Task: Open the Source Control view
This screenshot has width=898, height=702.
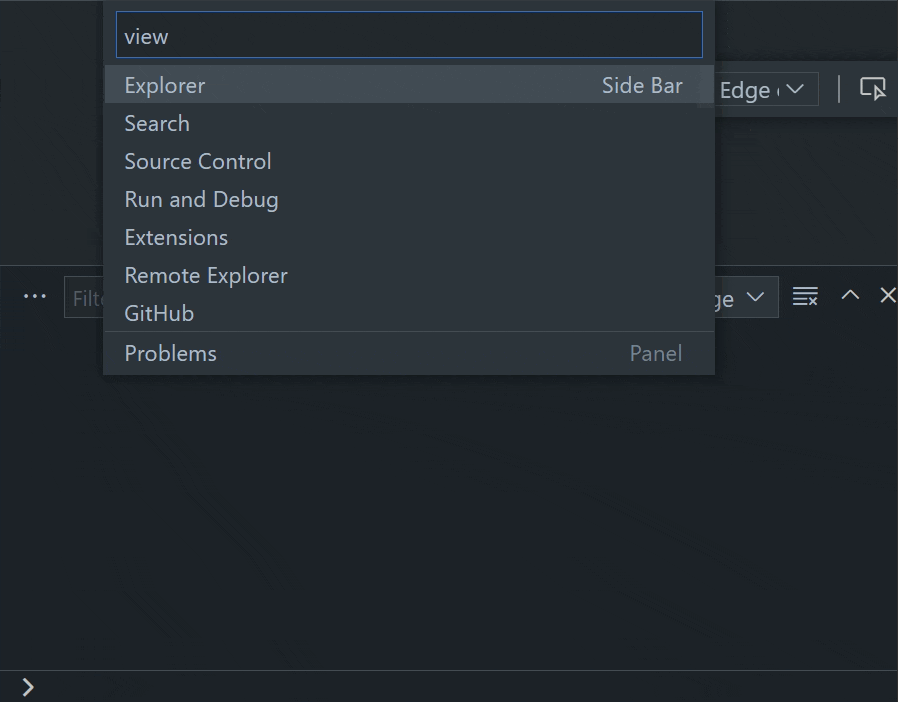Action: pos(409,161)
